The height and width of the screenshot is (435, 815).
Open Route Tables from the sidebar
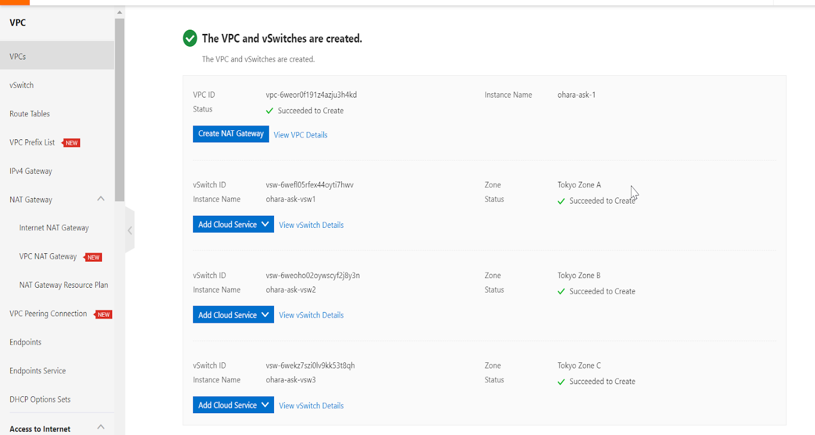tap(30, 114)
